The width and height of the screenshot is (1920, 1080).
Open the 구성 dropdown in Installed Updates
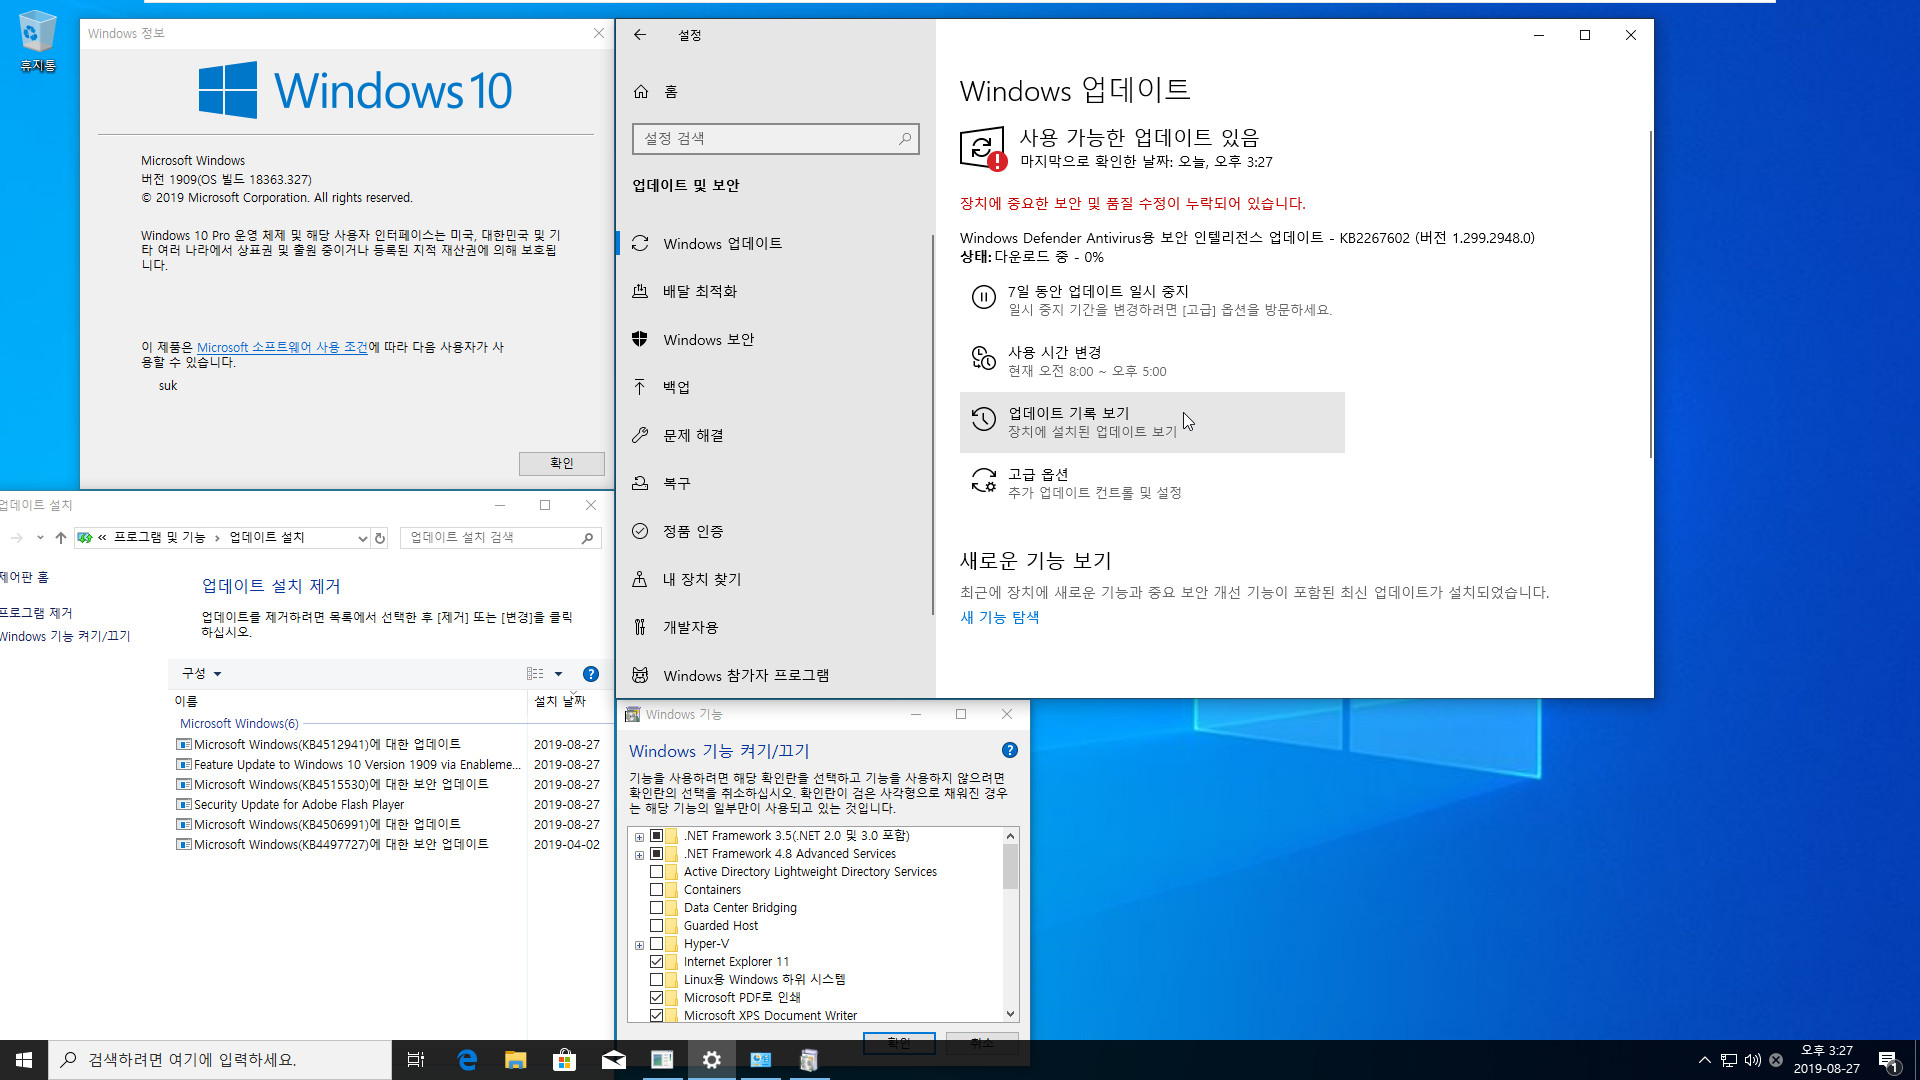[x=201, y=674]
